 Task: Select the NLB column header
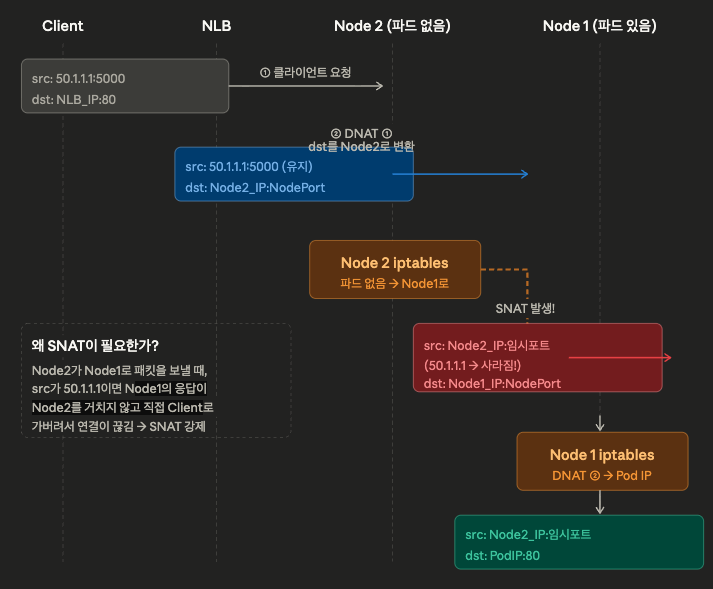coord(216,26)
